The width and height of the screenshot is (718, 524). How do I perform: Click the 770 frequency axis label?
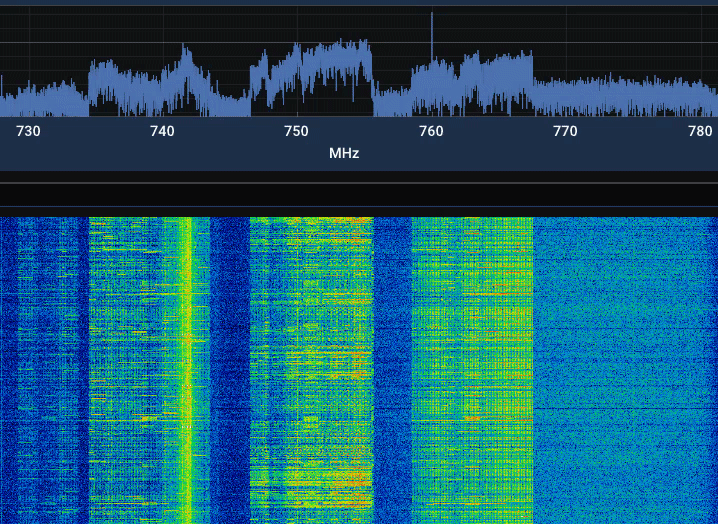[x=566, y=131]
